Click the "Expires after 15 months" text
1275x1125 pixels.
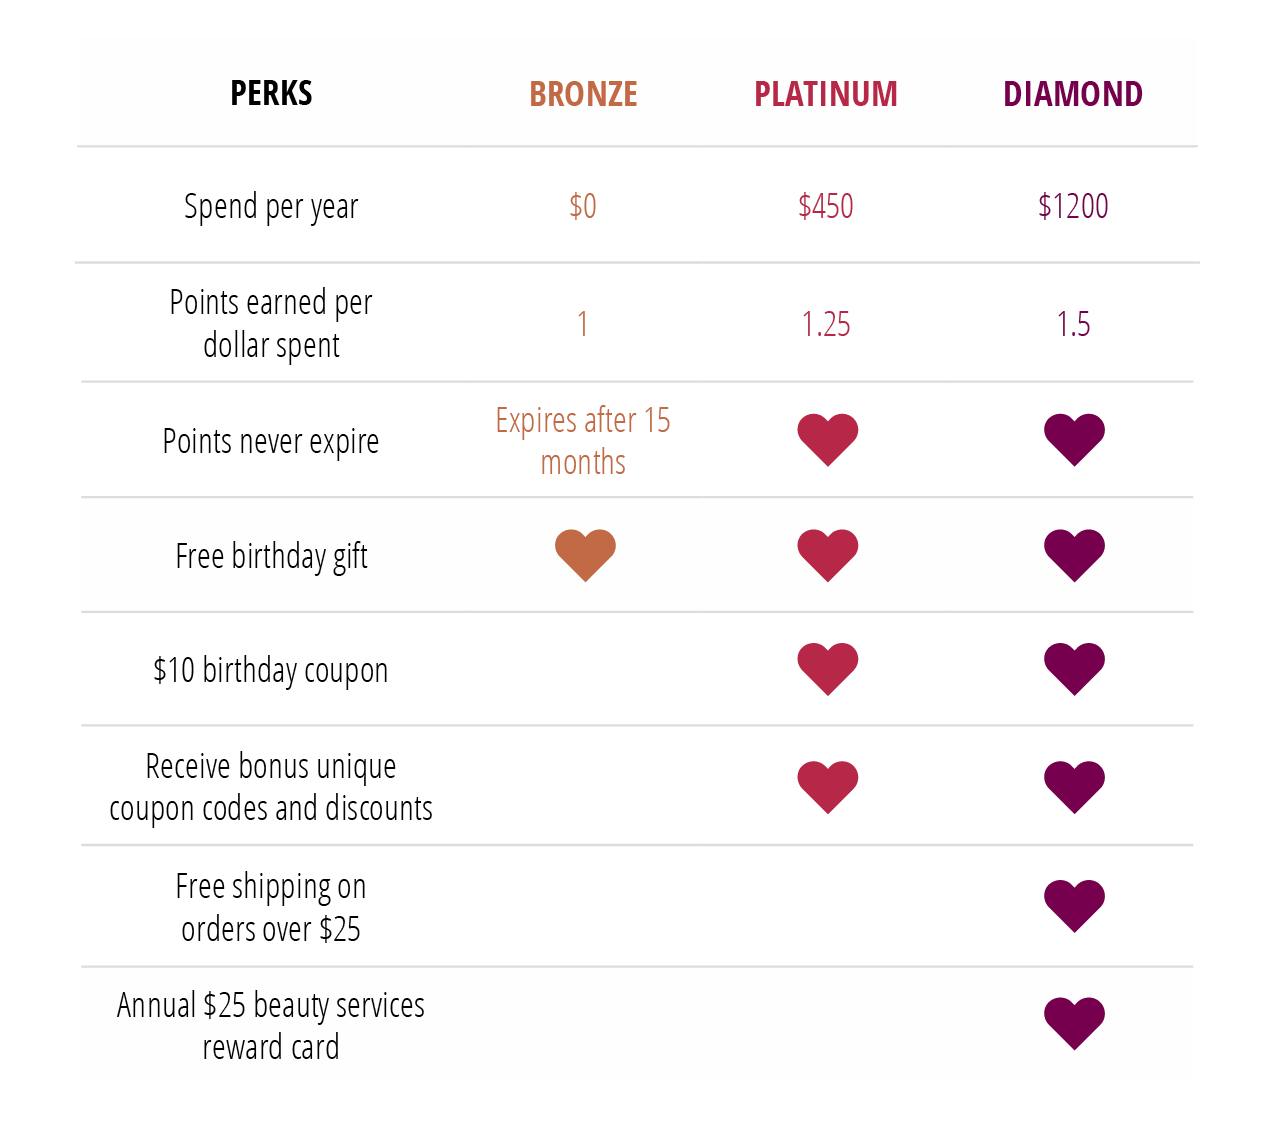[x=583, y=441]
